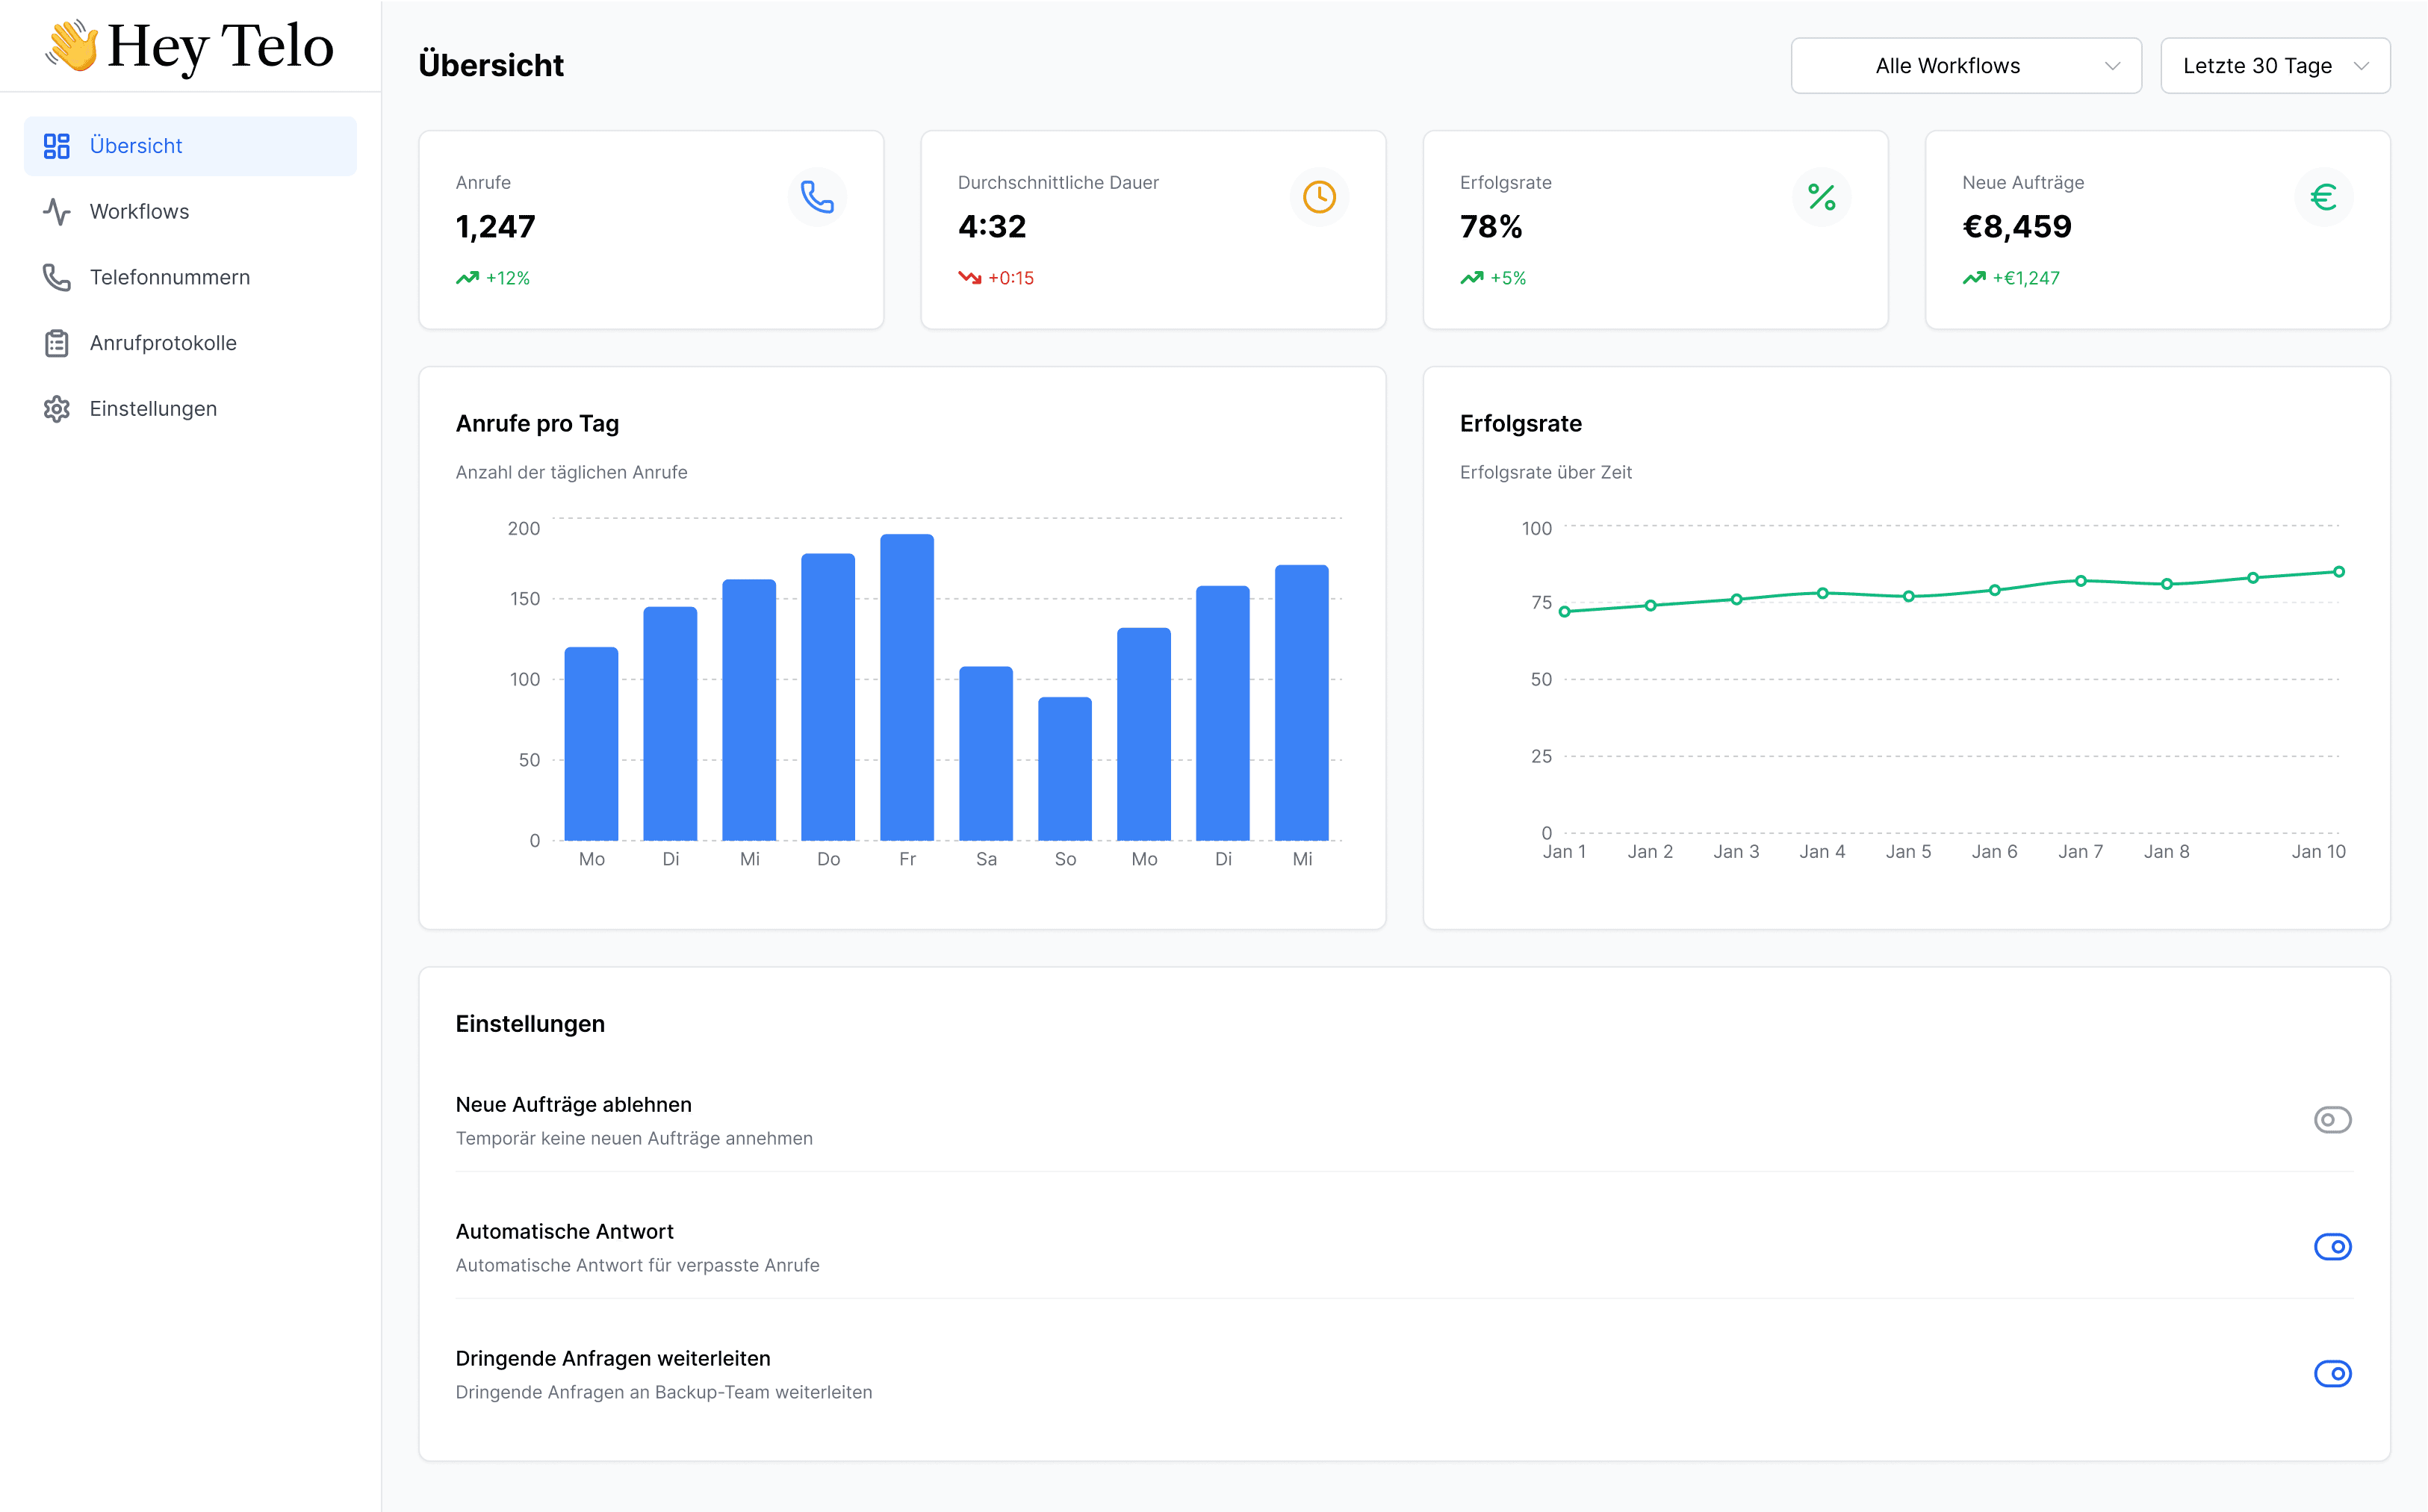
Task: Click the Jan 10 data point on Erfolgsrate line
Action: 2338,572
